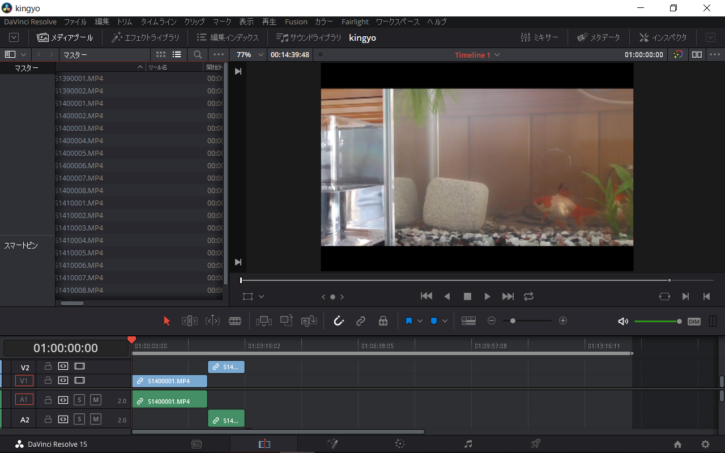Screen dimensions: 725x453
Task: Select the arrow selection mode tool
Action: point(167,321)
